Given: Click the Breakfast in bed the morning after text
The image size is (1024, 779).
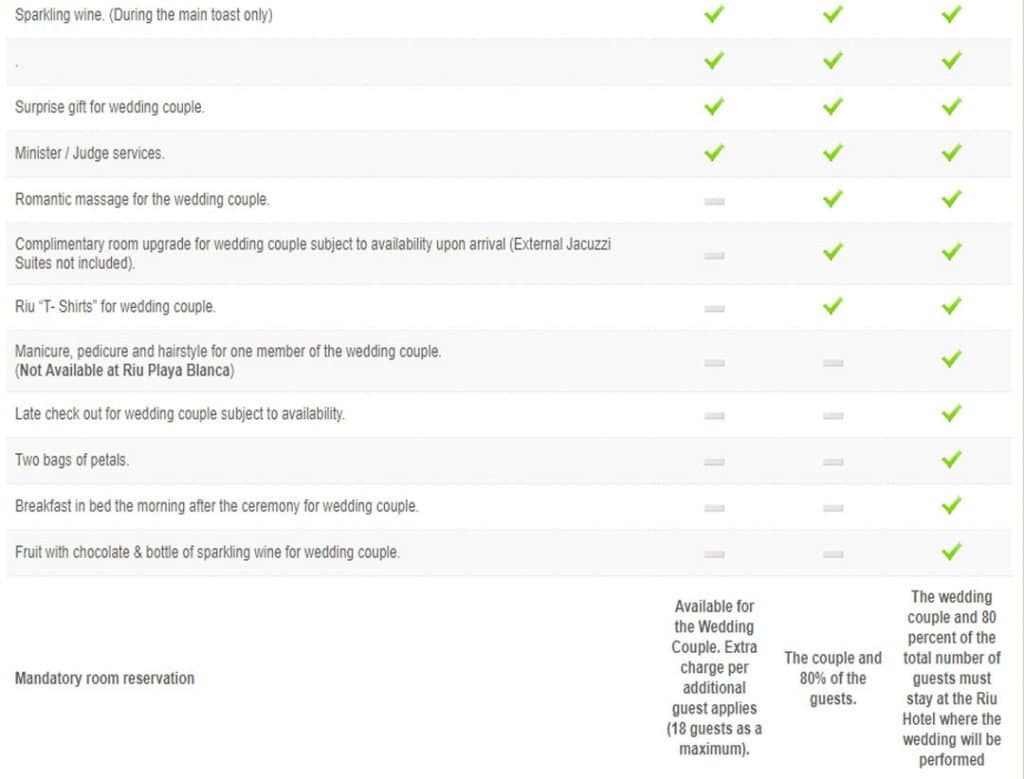Looking at the screenshot, I should (x=216, y=505).
